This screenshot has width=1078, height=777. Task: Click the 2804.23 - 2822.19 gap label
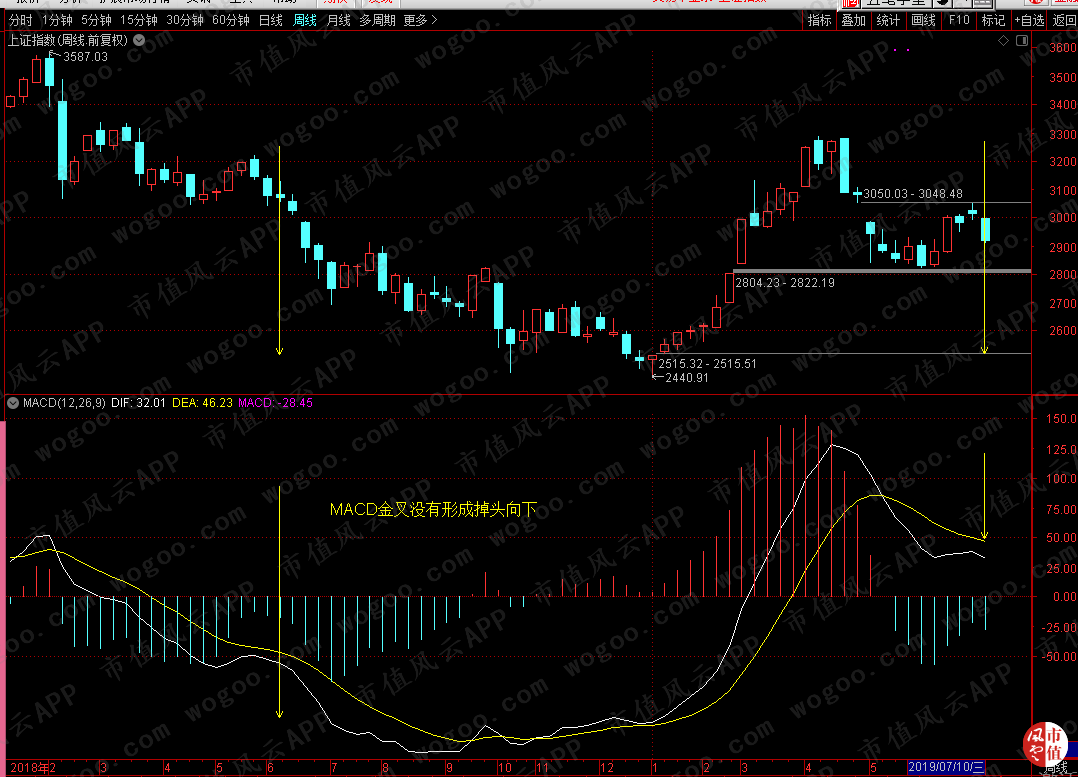pyautogui.click(x=784, y=283)
